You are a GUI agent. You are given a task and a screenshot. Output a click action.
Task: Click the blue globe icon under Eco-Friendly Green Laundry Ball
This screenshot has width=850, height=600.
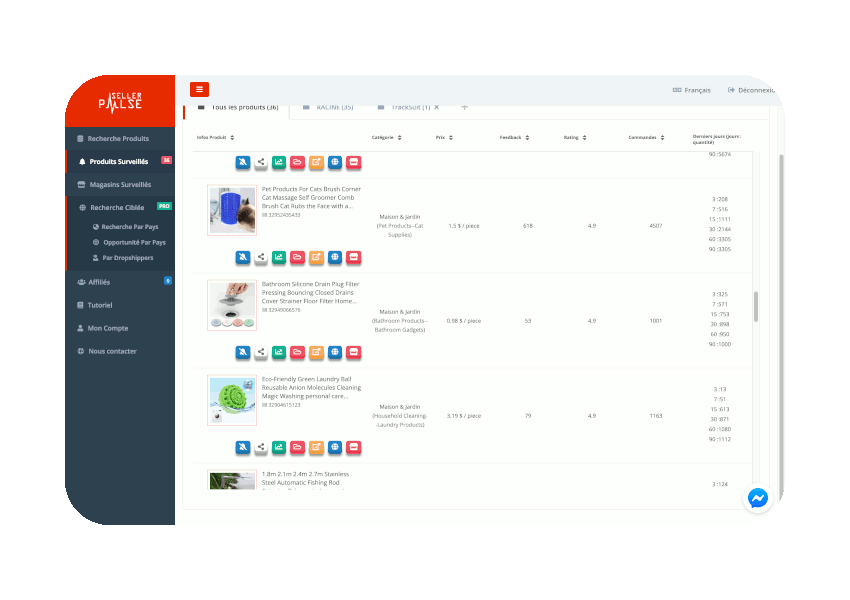pyautogui.click(x=335, y=447)
